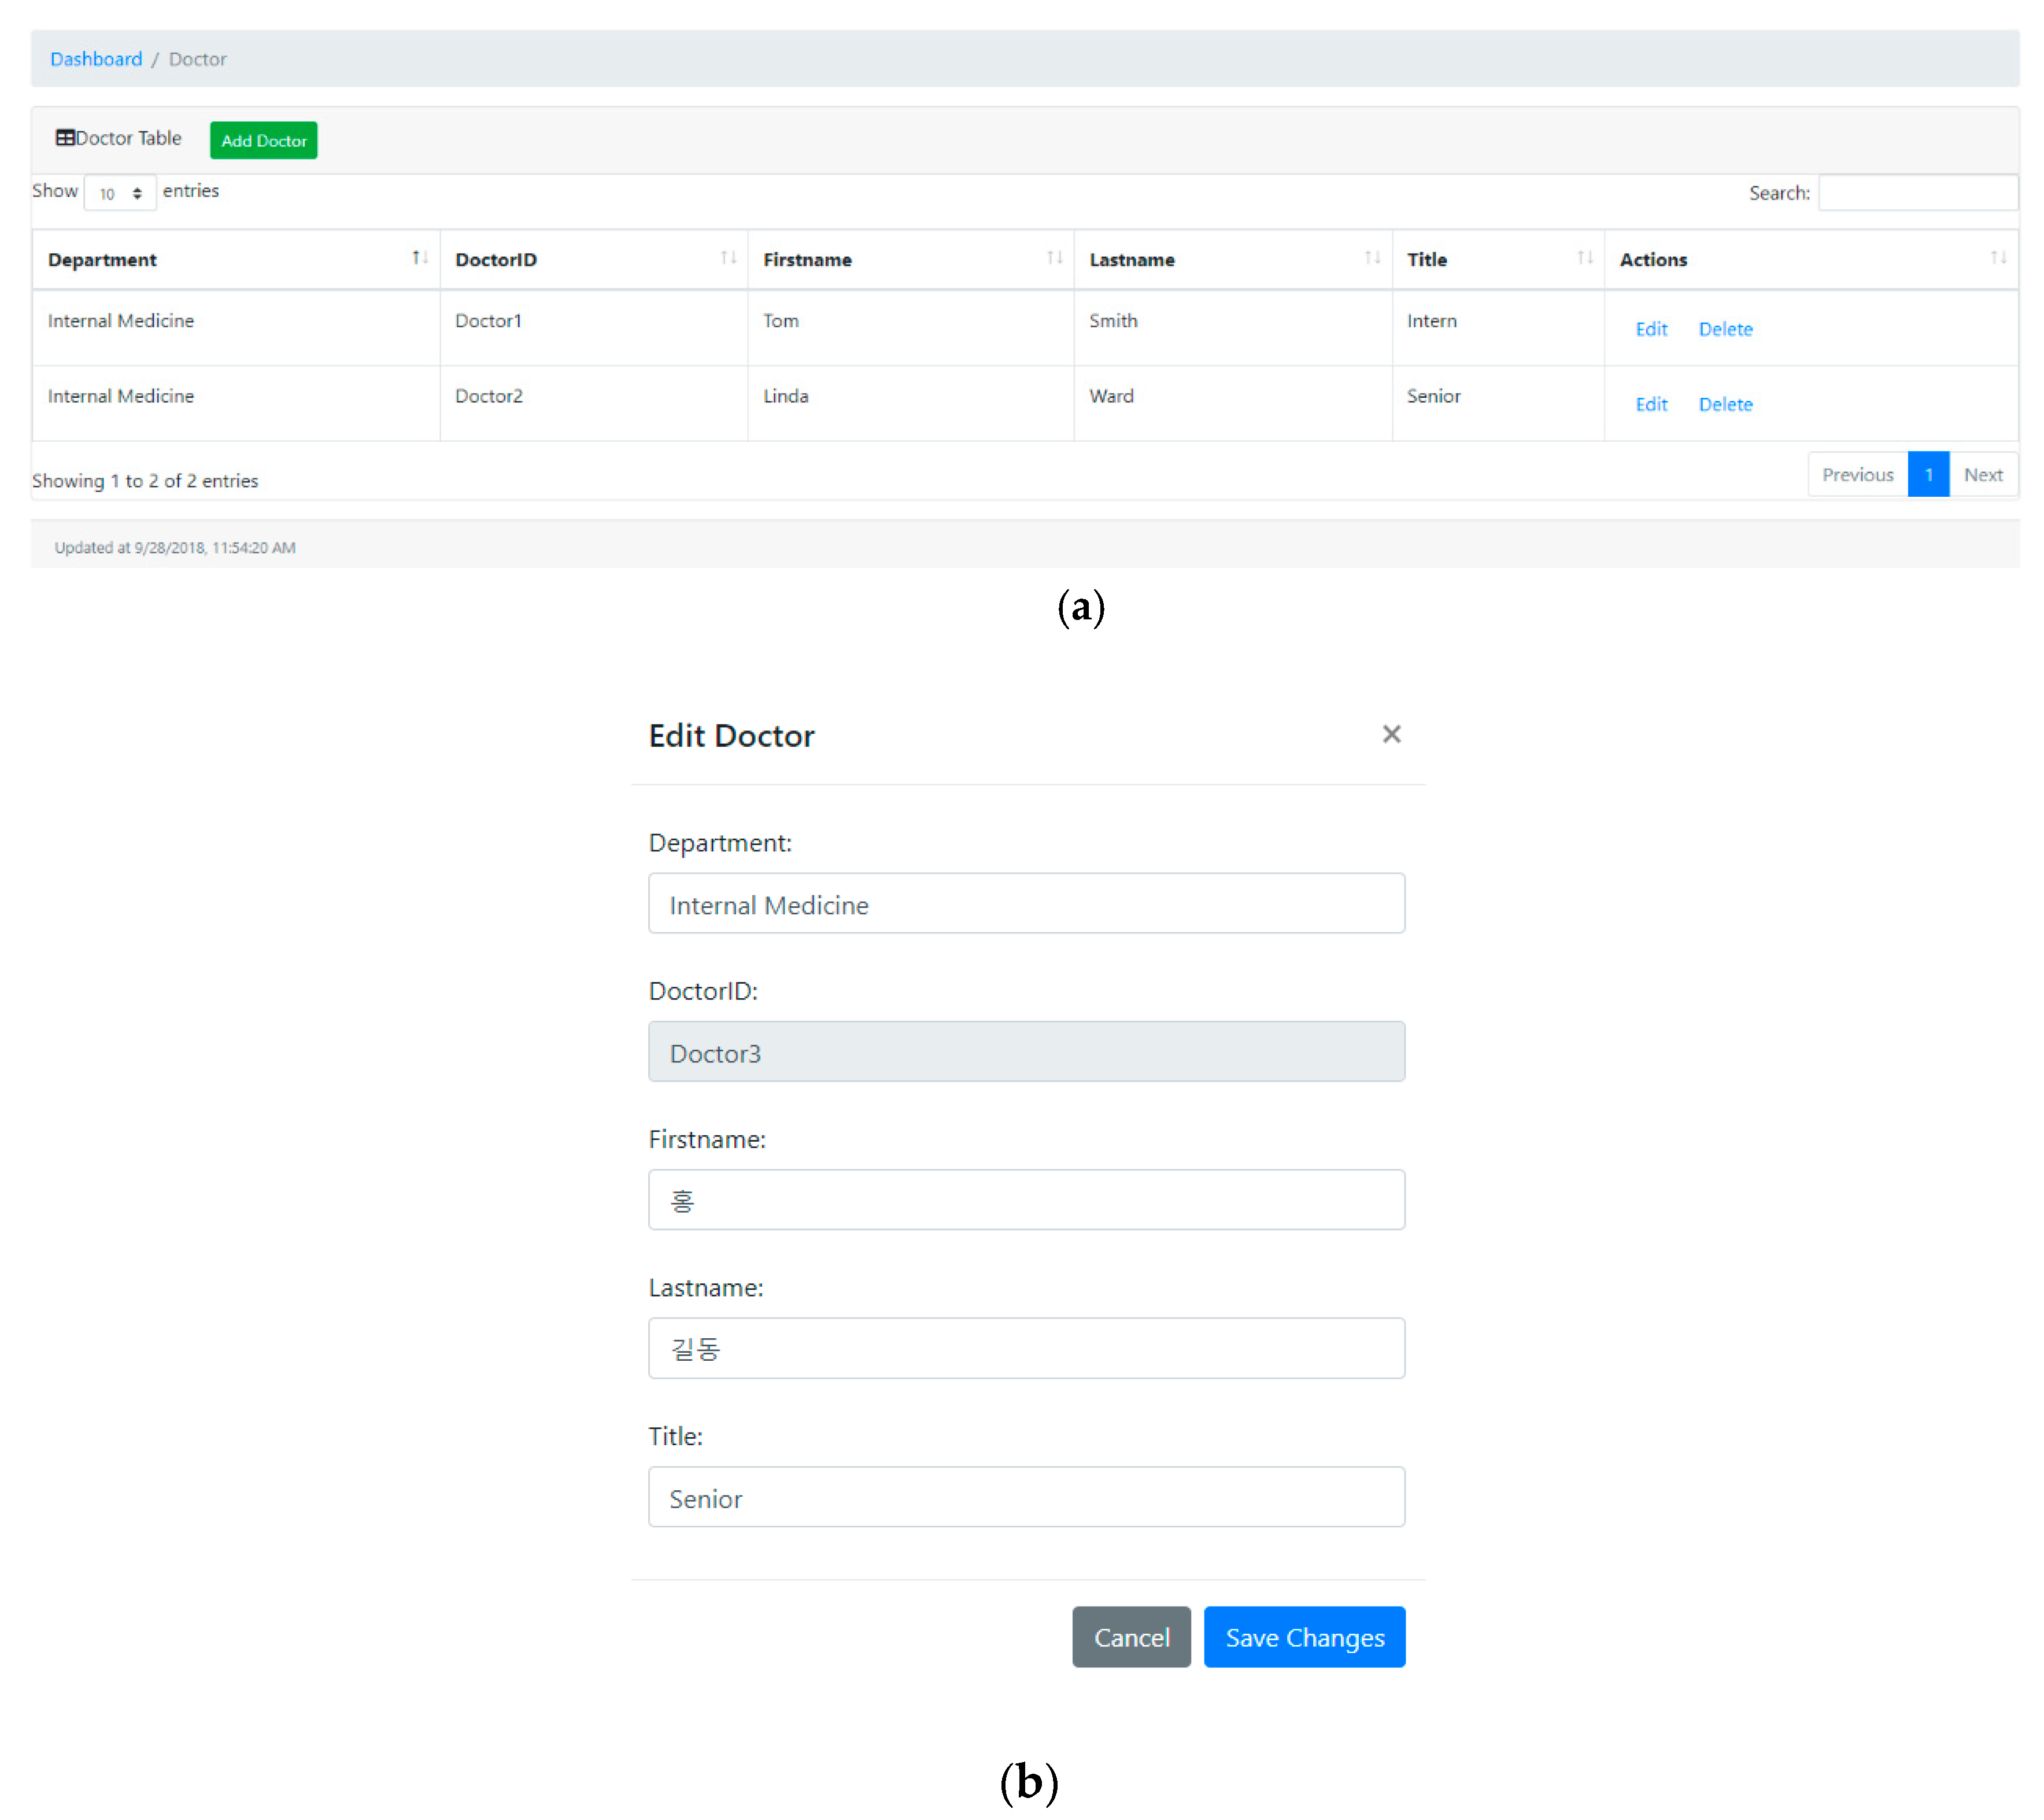This screenshot has width=2044, height=1820.
Task: Click the Updated at timestamp text
Action: pyautogui.click(x=175, y=548)
